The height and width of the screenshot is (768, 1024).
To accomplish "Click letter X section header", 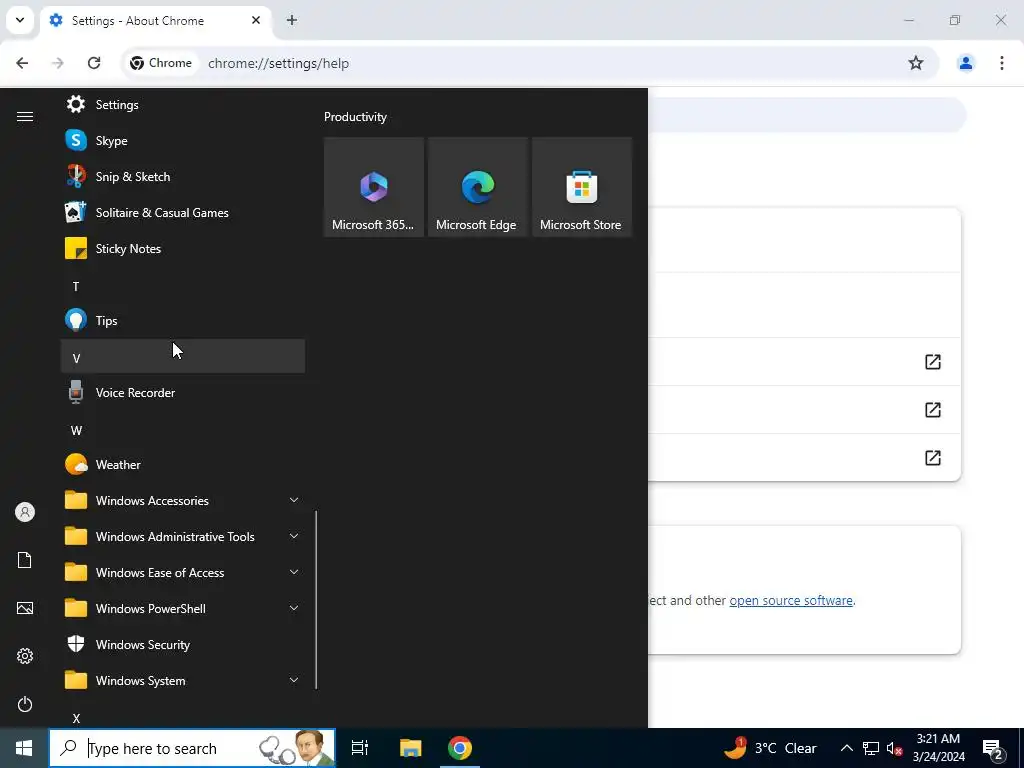I will pos(183,718).
